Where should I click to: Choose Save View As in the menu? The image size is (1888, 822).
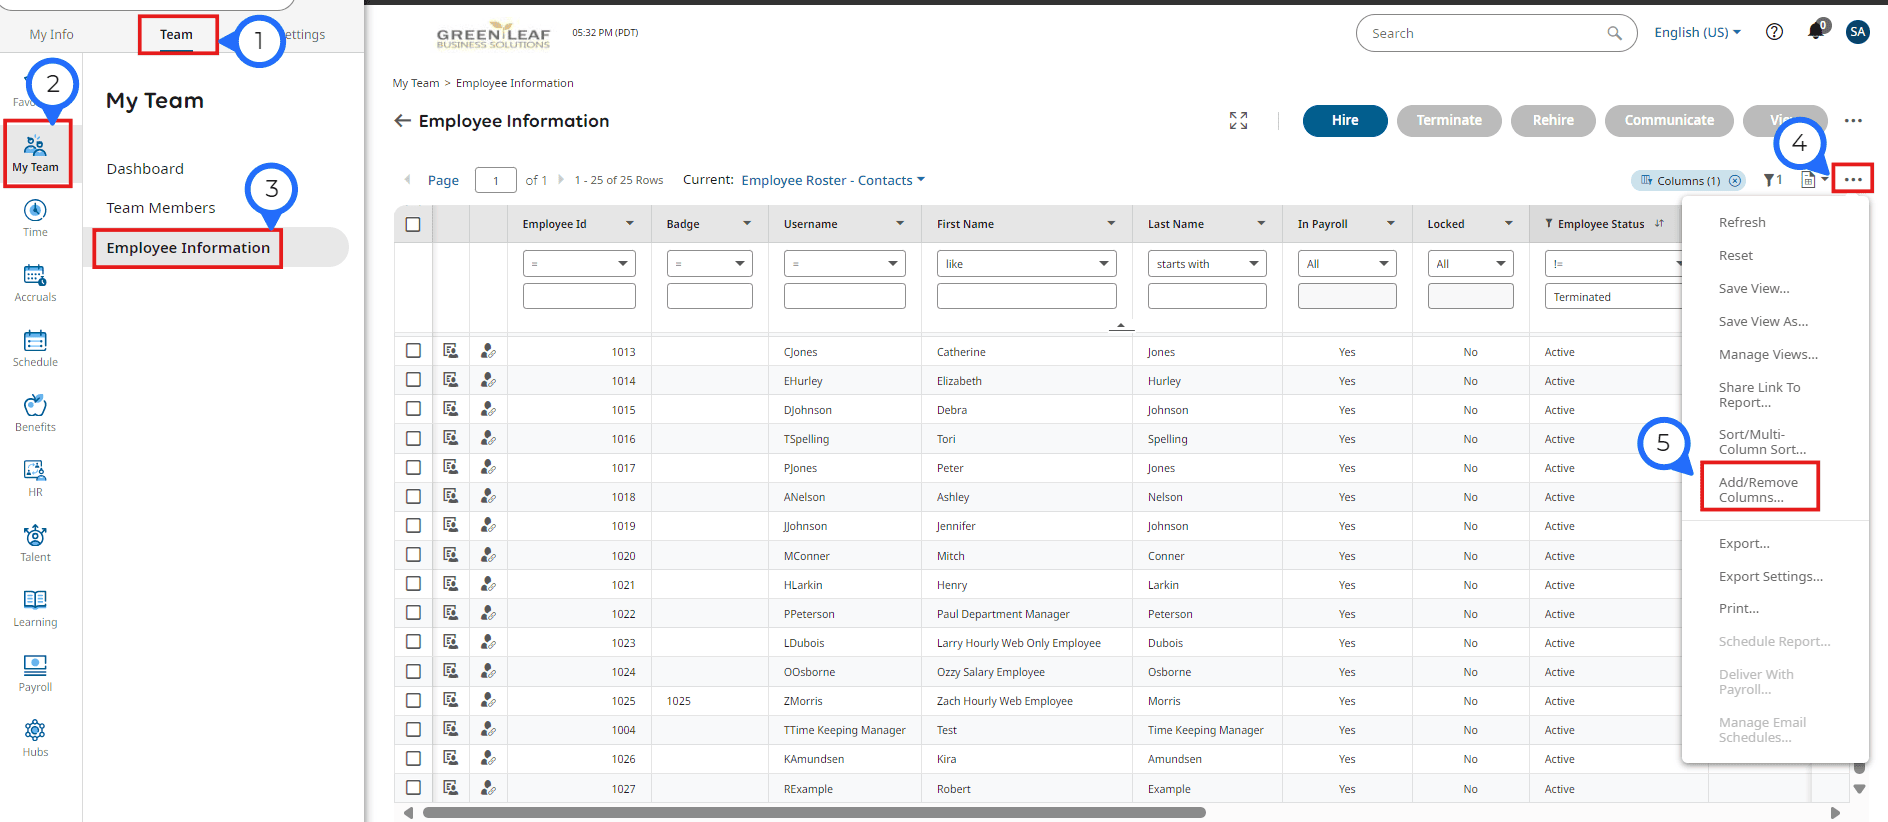[1763, 321]
